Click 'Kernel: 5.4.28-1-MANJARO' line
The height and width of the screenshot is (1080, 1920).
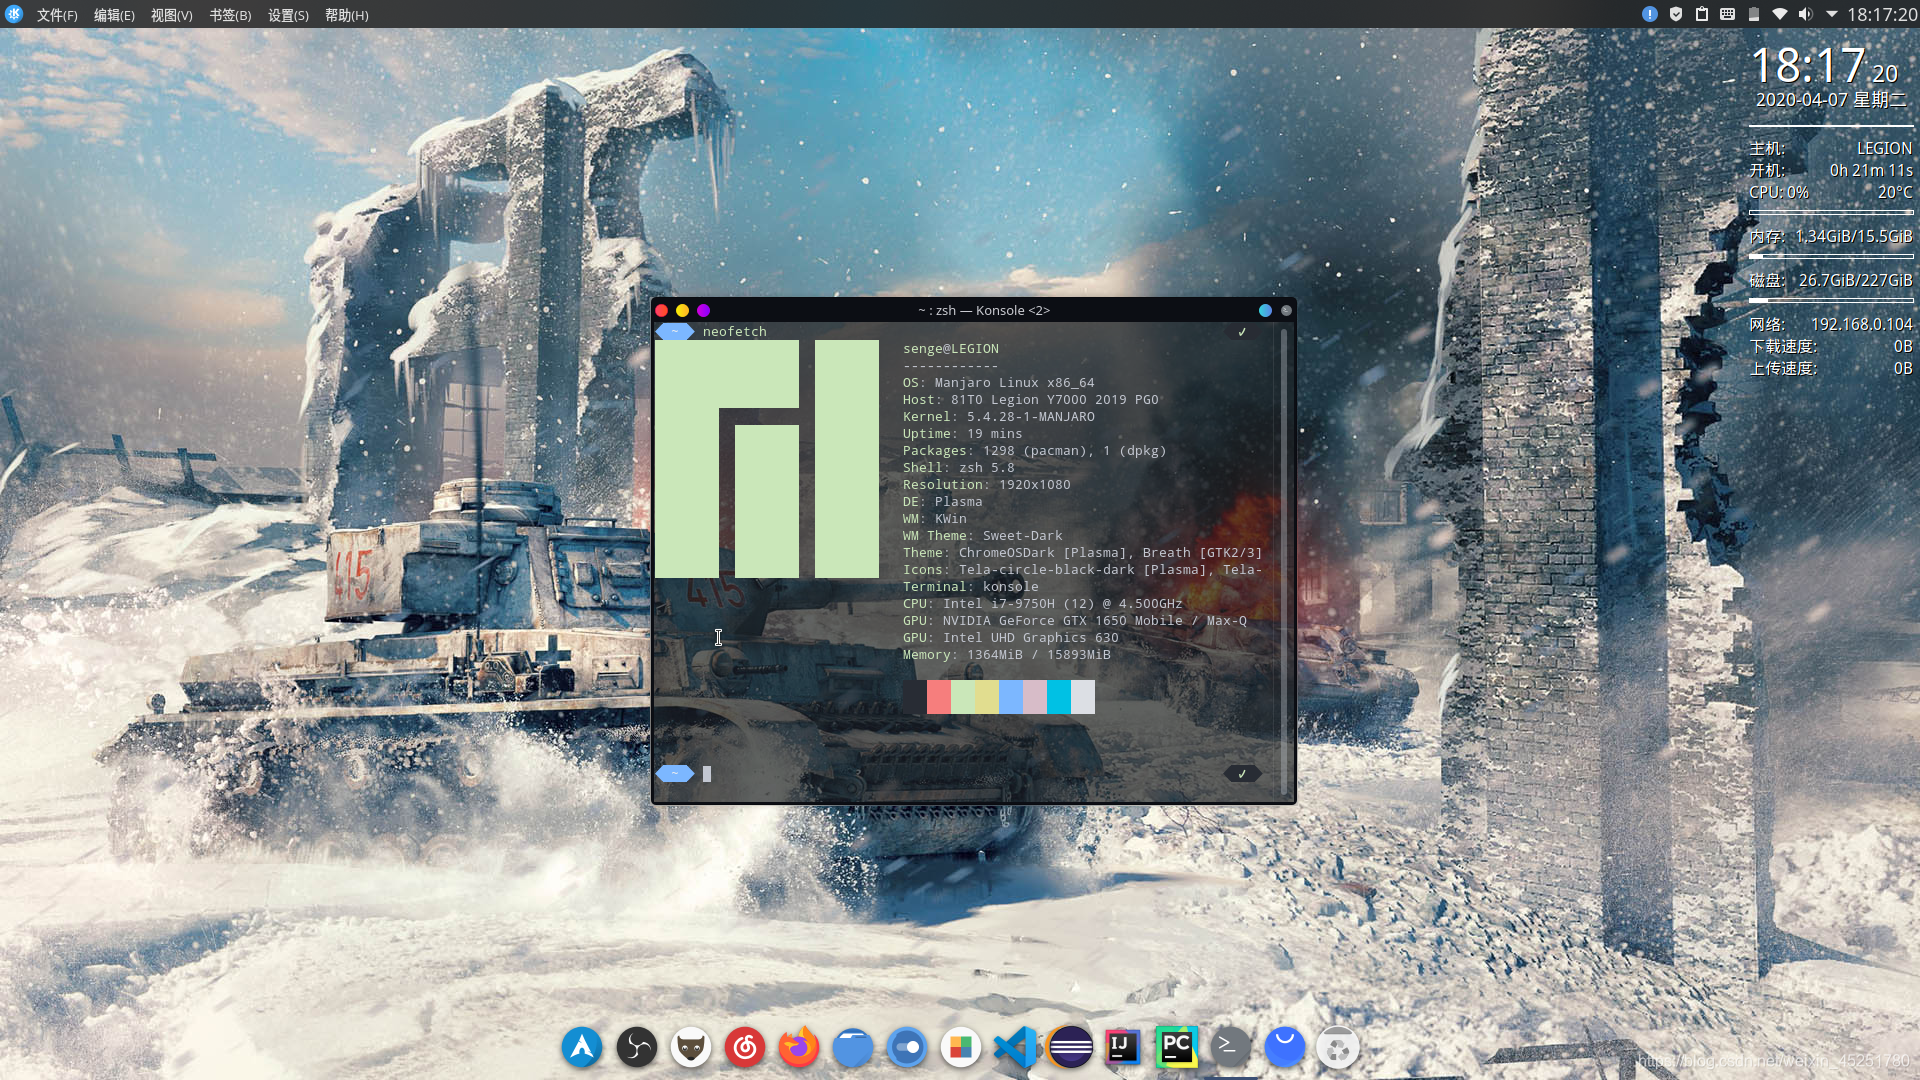[x=999, y=417]
